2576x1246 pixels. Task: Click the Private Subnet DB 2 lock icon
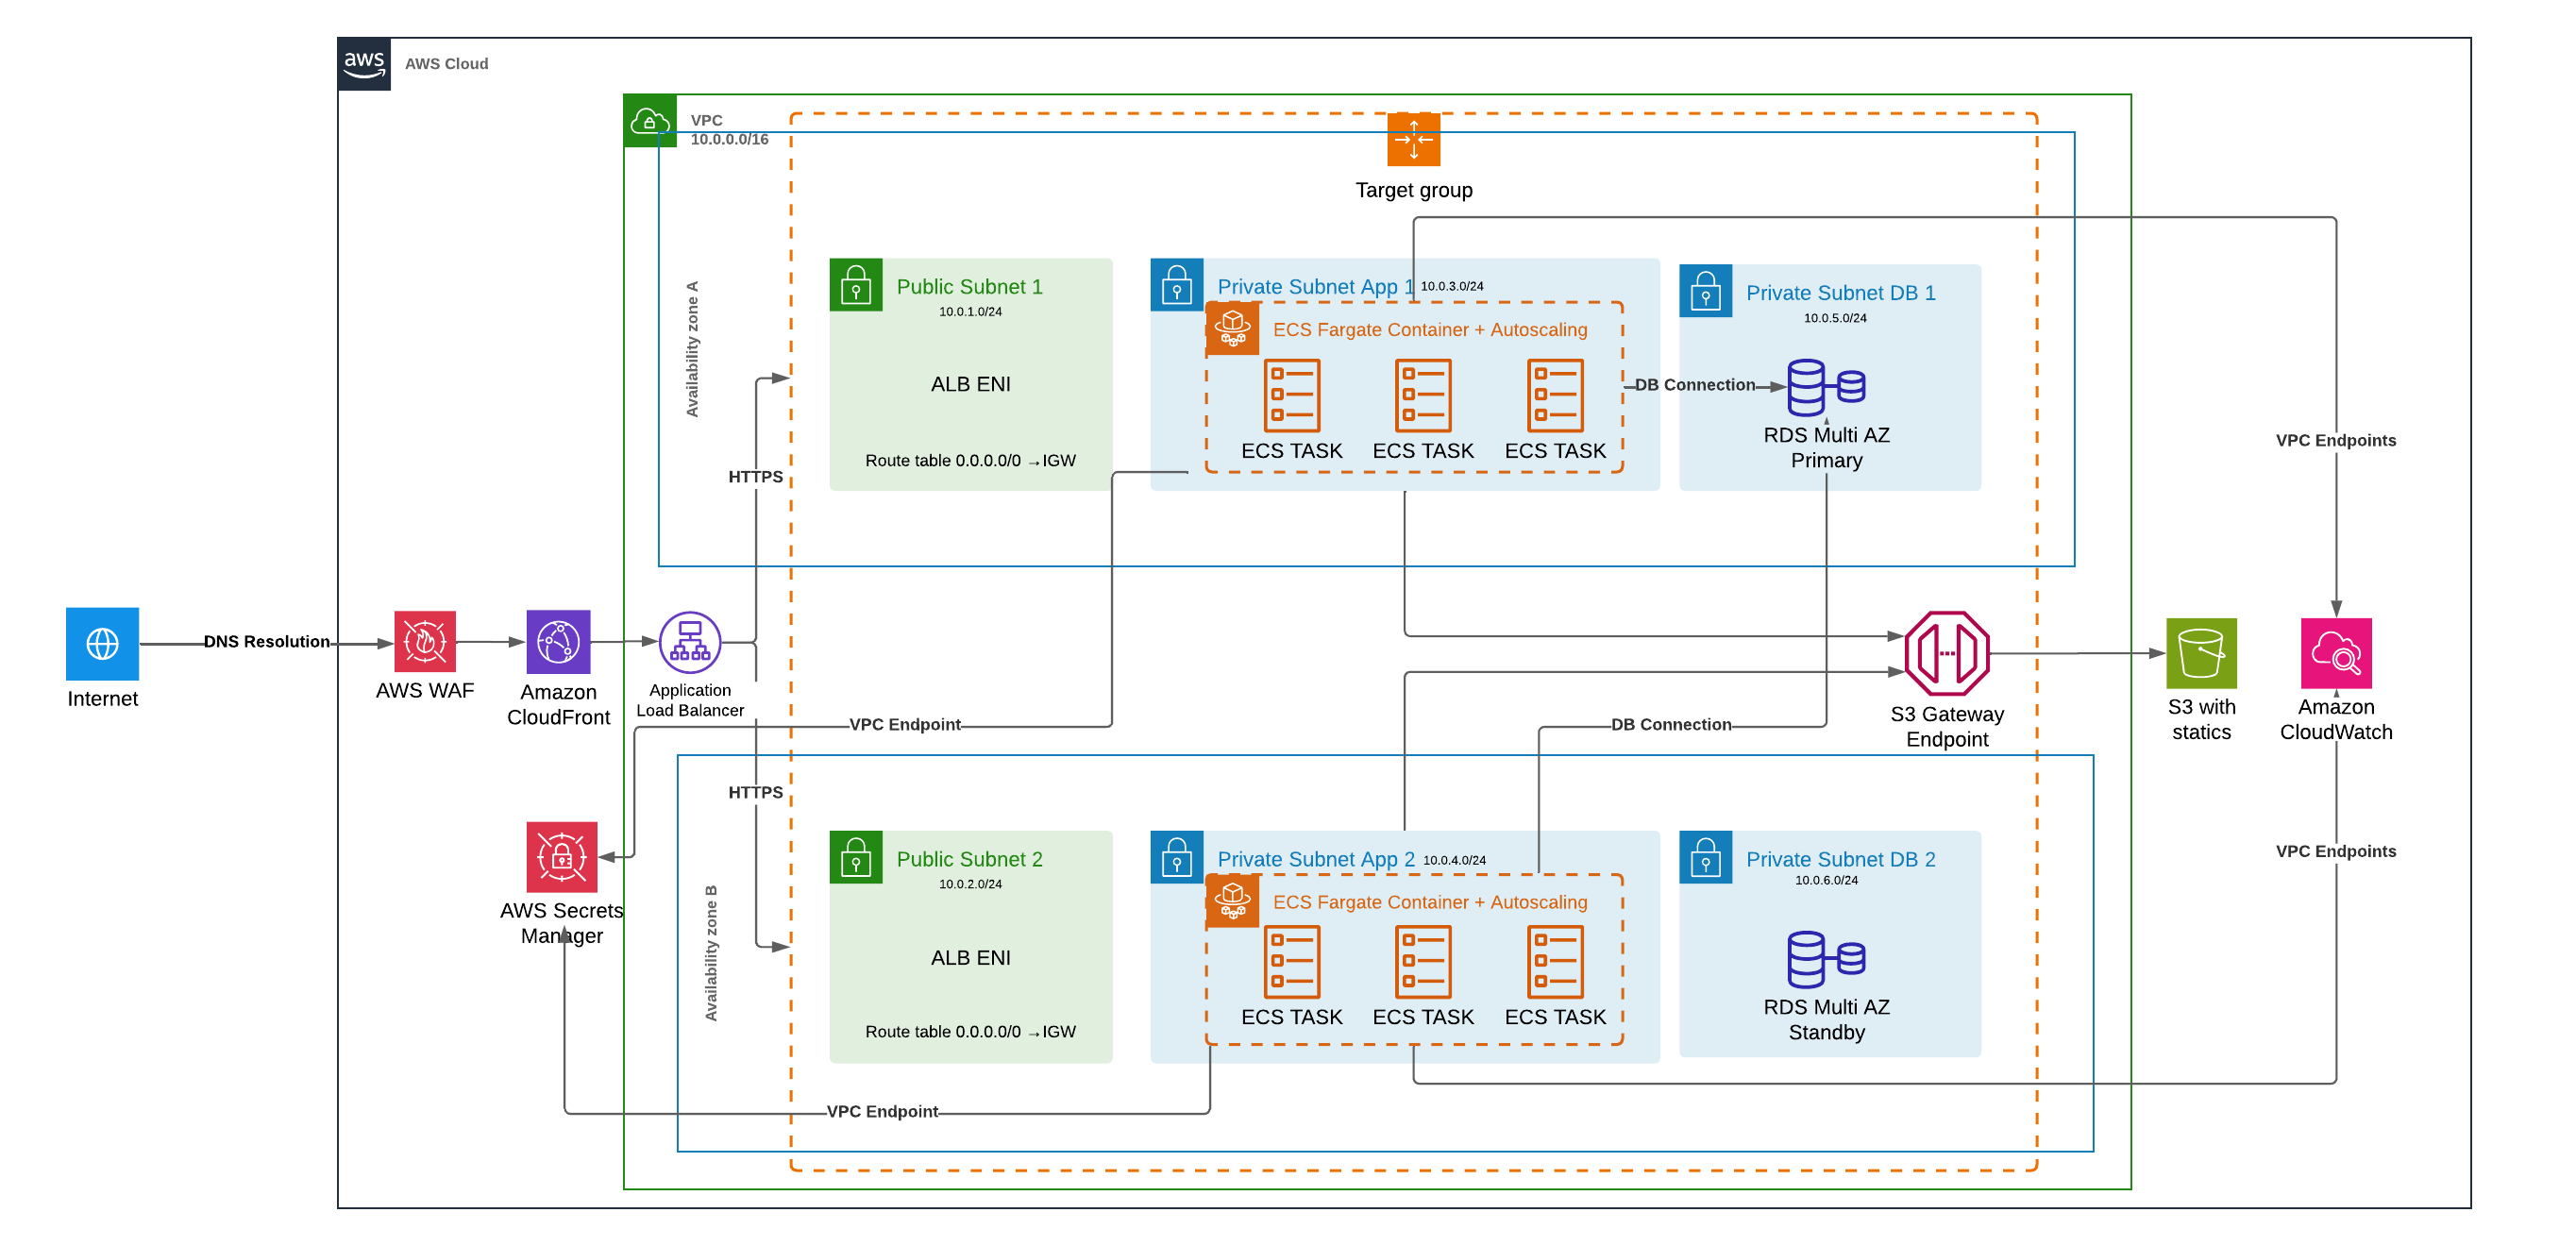pyautogui.click(x=1706, y=857)
